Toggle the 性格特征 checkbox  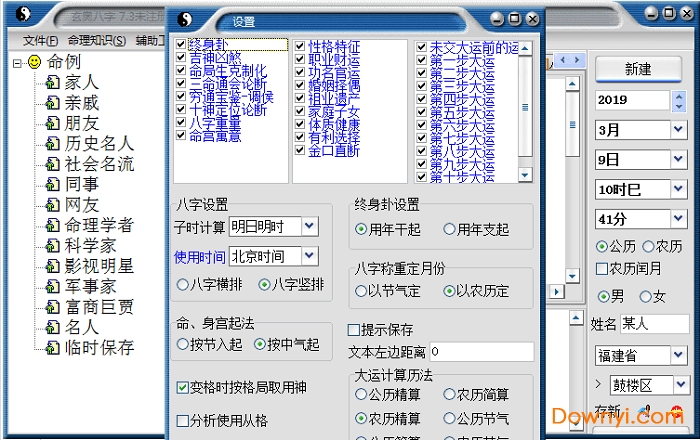point(300,46)
